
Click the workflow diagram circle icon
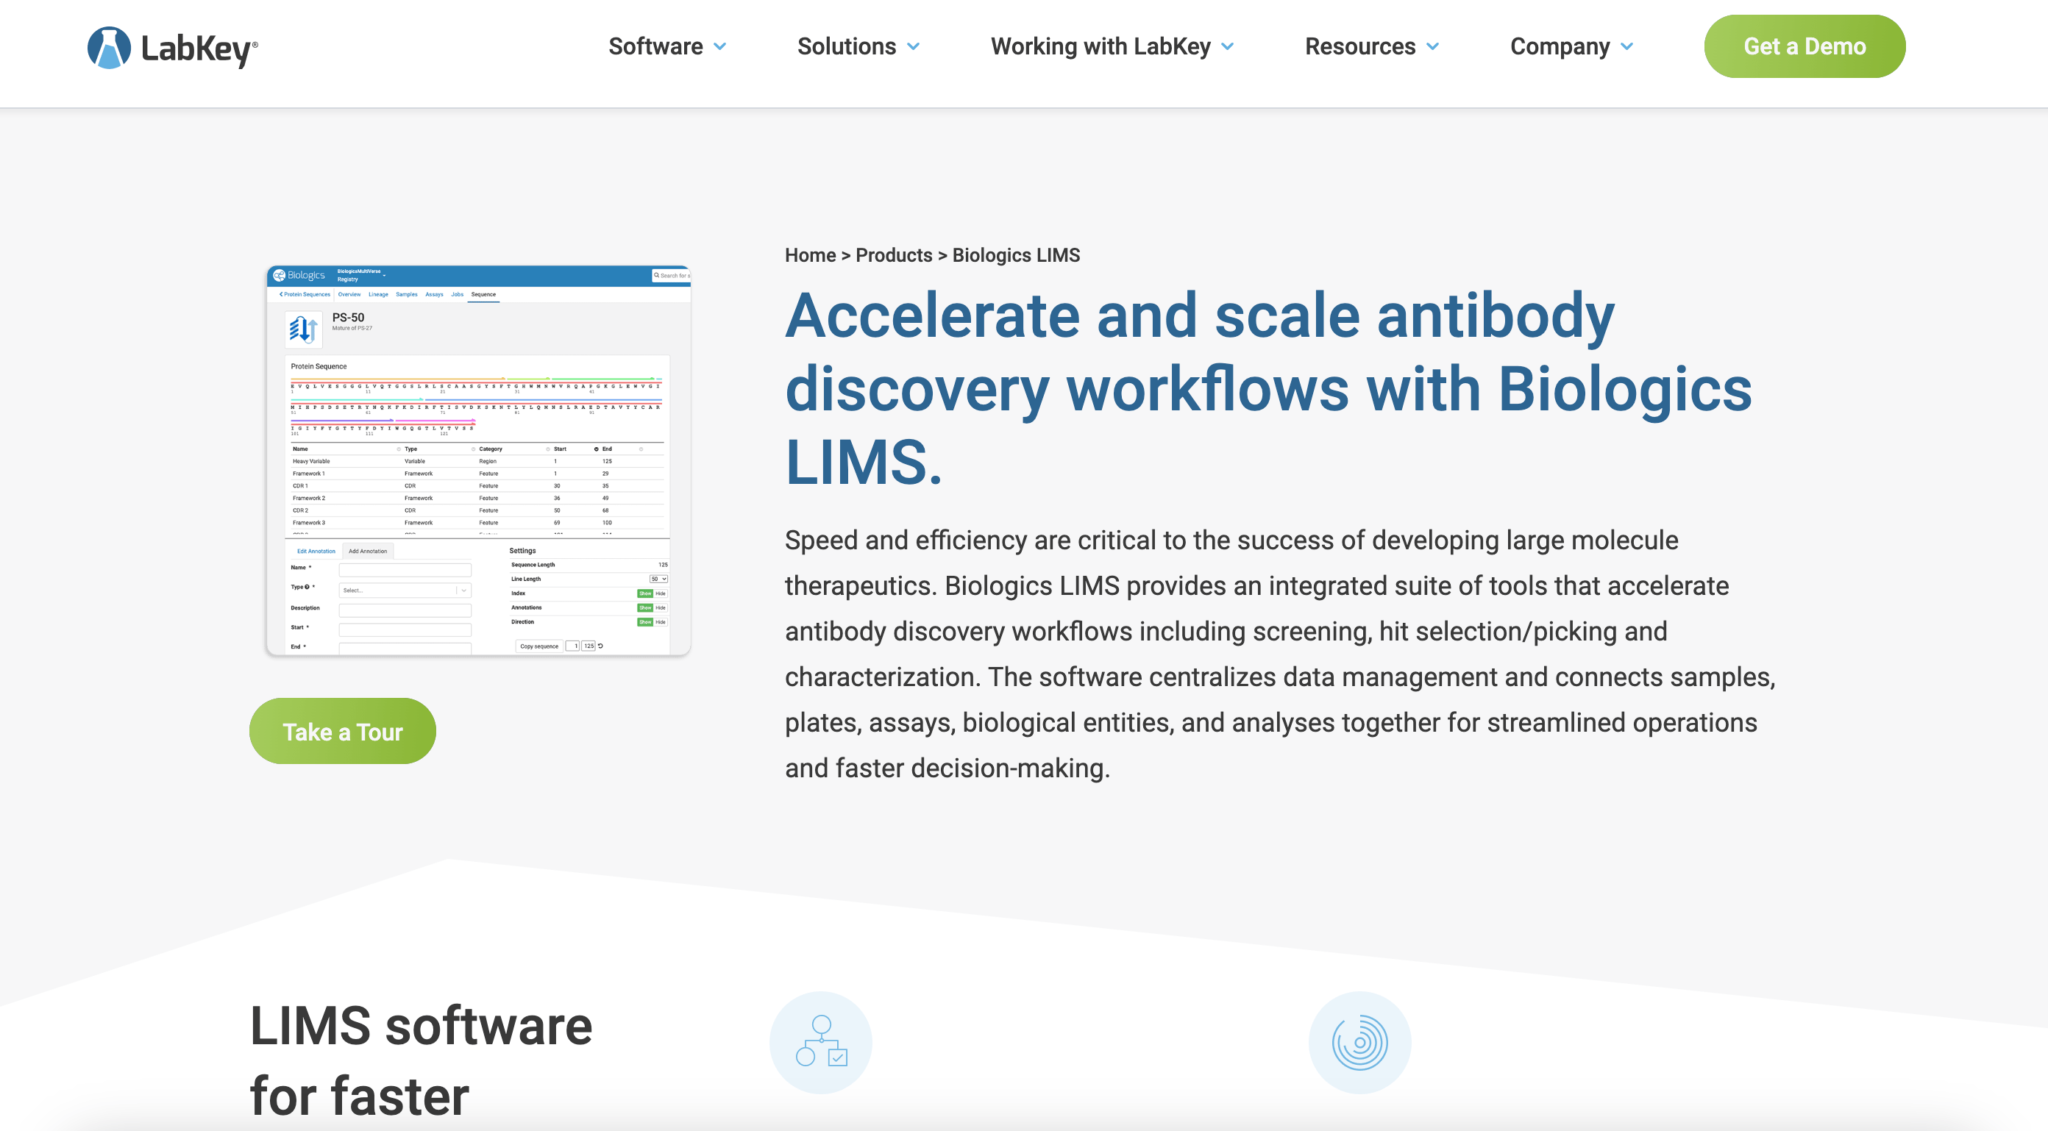(821, 1042)
